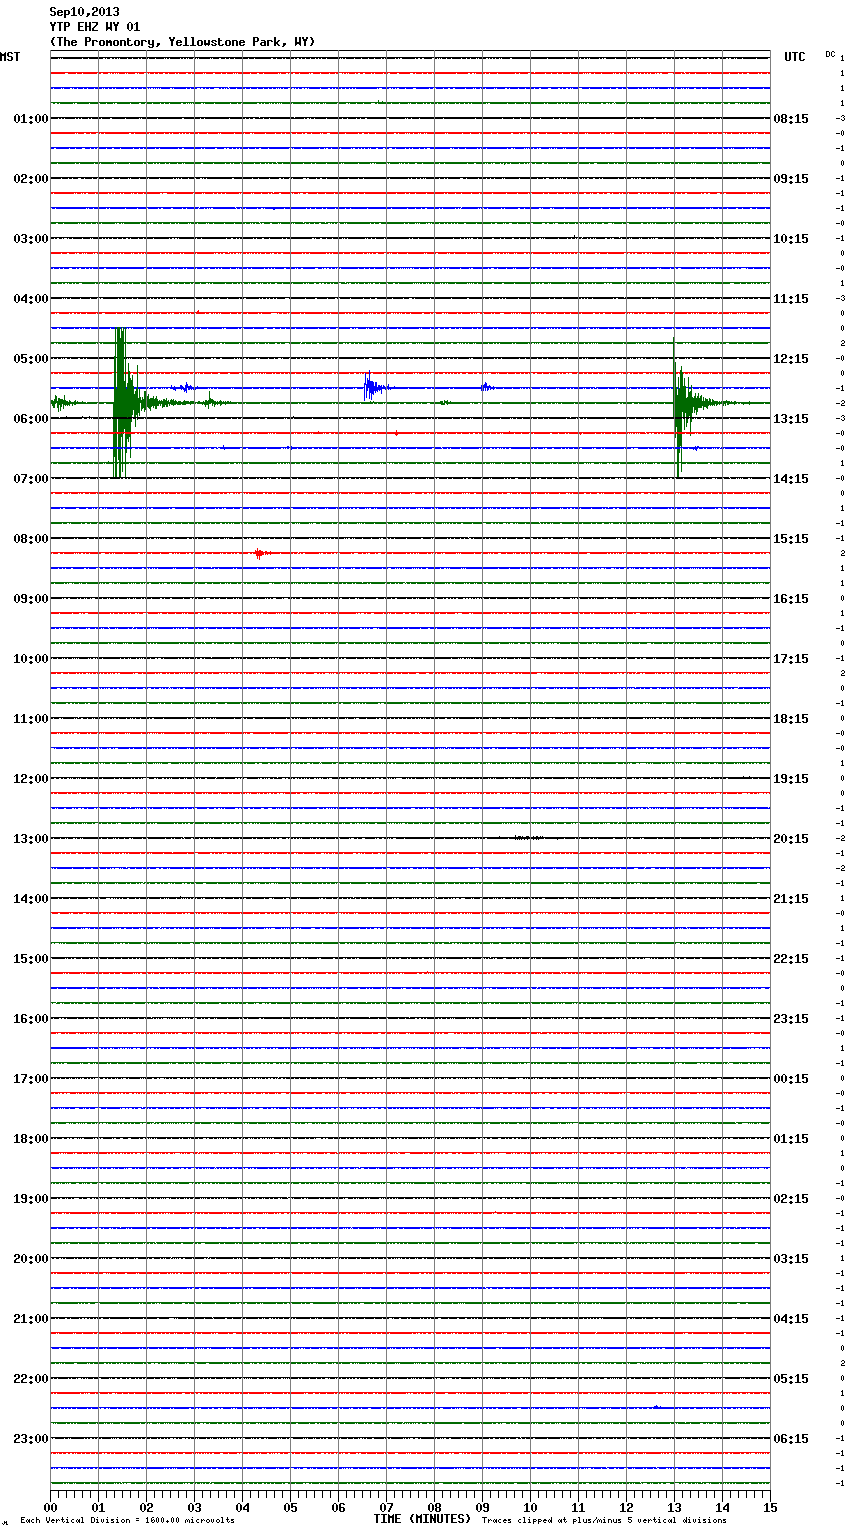Select the 04:00 MST row label

tap(31, 299)
